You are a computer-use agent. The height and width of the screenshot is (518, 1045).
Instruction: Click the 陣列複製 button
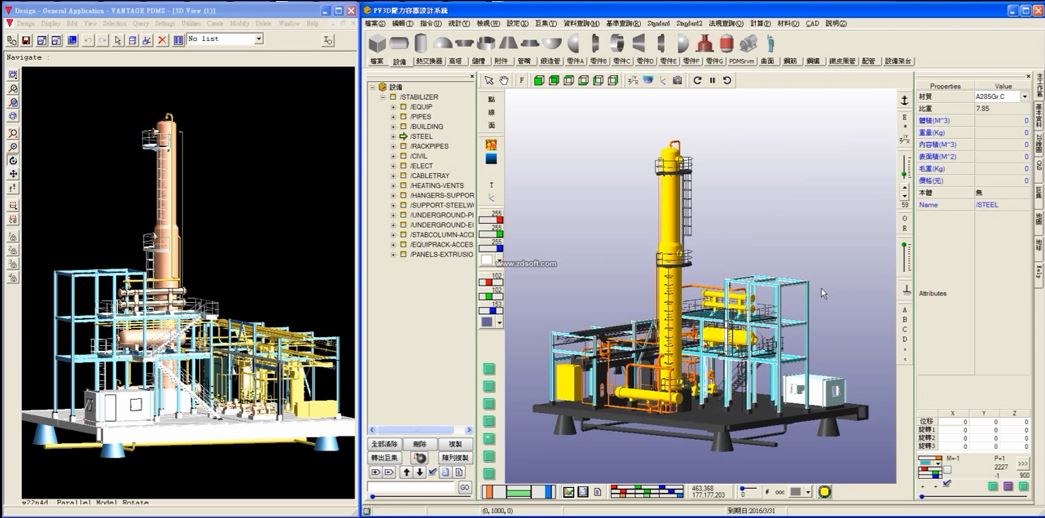click(x=456, y=458)
